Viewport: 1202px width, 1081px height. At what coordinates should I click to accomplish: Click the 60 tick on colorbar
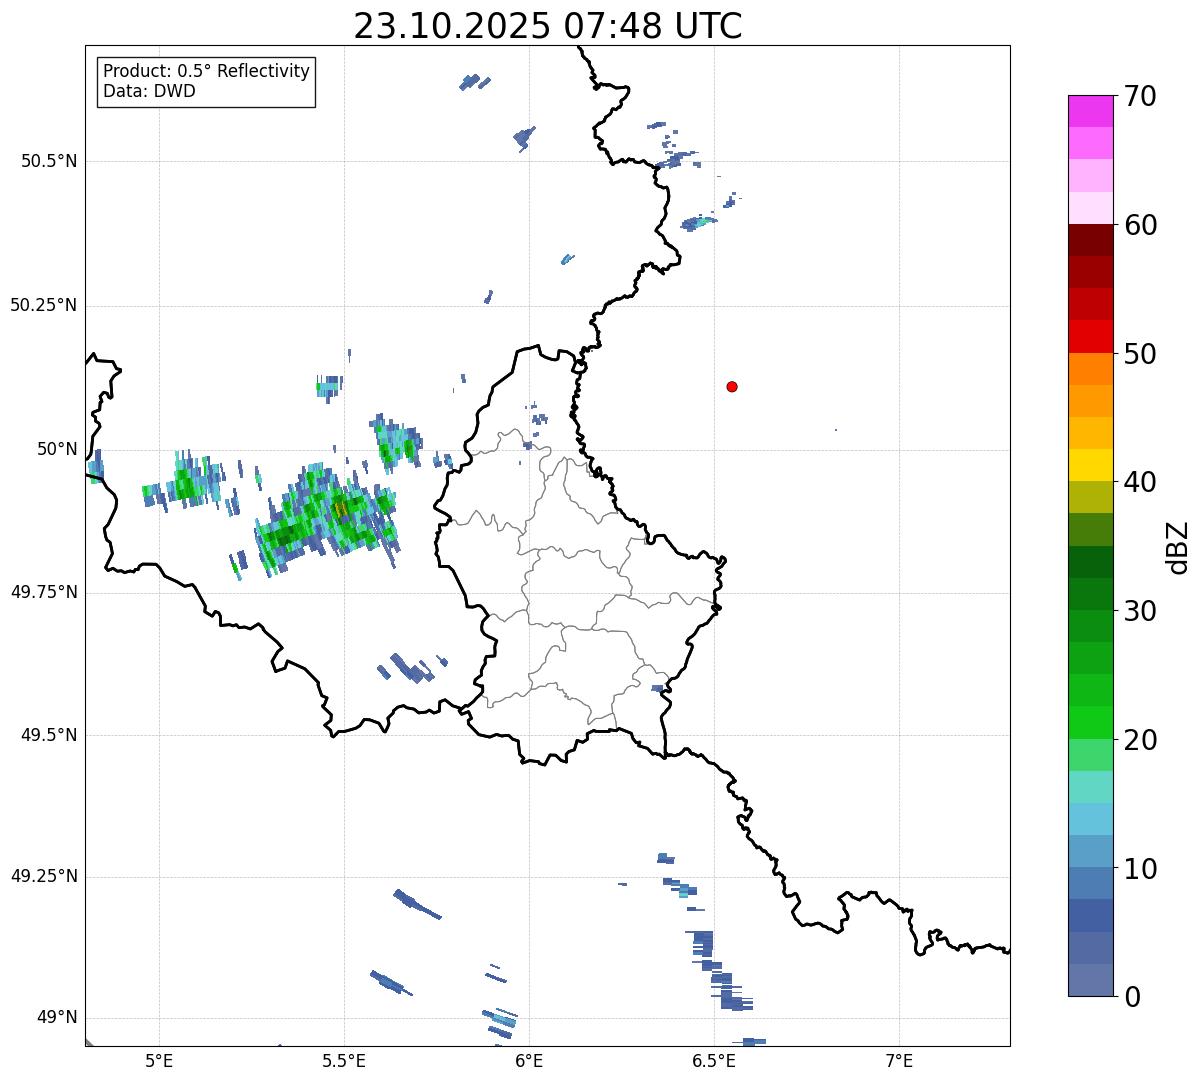click(x=1140, y=225)
